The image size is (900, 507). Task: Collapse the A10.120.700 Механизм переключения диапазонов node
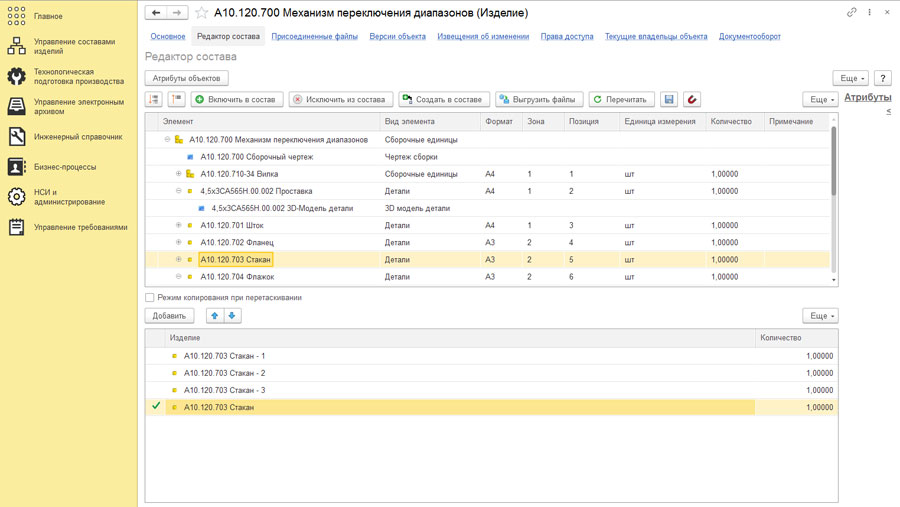pos(168,140)
